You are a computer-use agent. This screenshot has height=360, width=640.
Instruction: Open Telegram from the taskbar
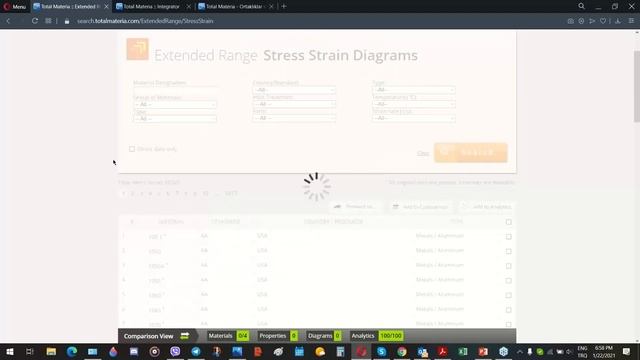(x=196, y=351)
